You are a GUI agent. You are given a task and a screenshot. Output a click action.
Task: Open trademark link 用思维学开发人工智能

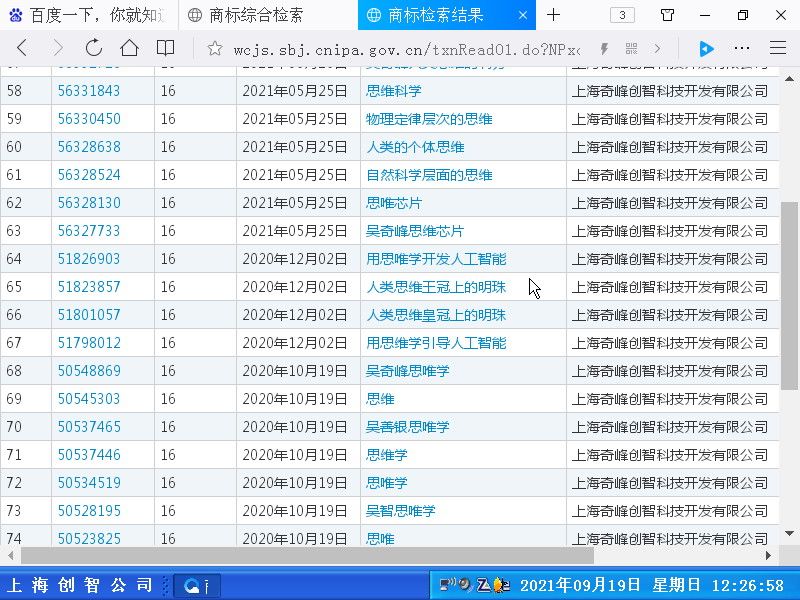[436, 259]
